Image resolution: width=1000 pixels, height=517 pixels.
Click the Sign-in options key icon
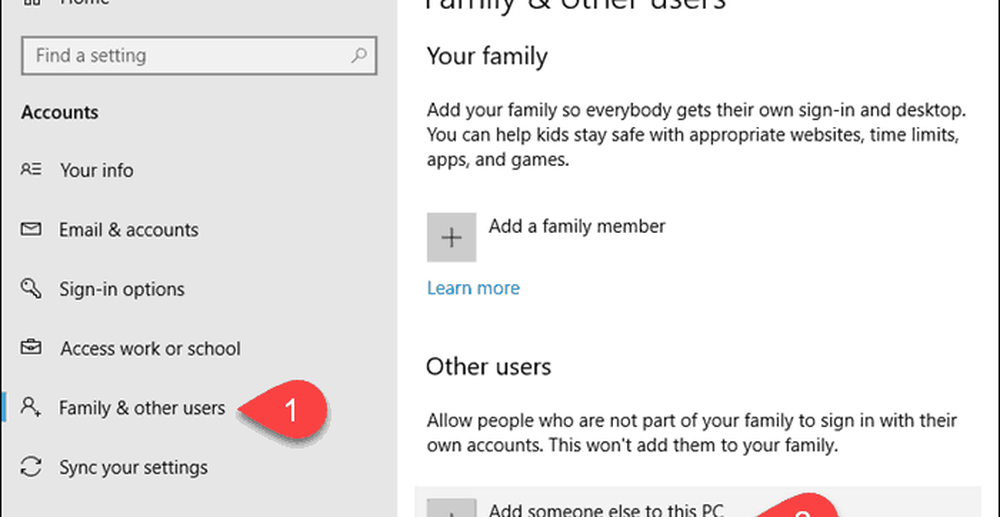(x=31, y=289)
